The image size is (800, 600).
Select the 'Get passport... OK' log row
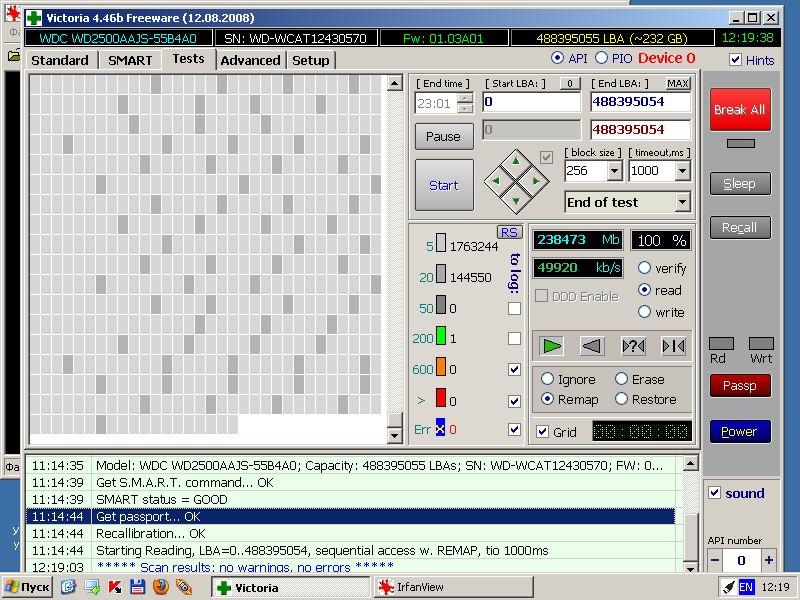350,516
